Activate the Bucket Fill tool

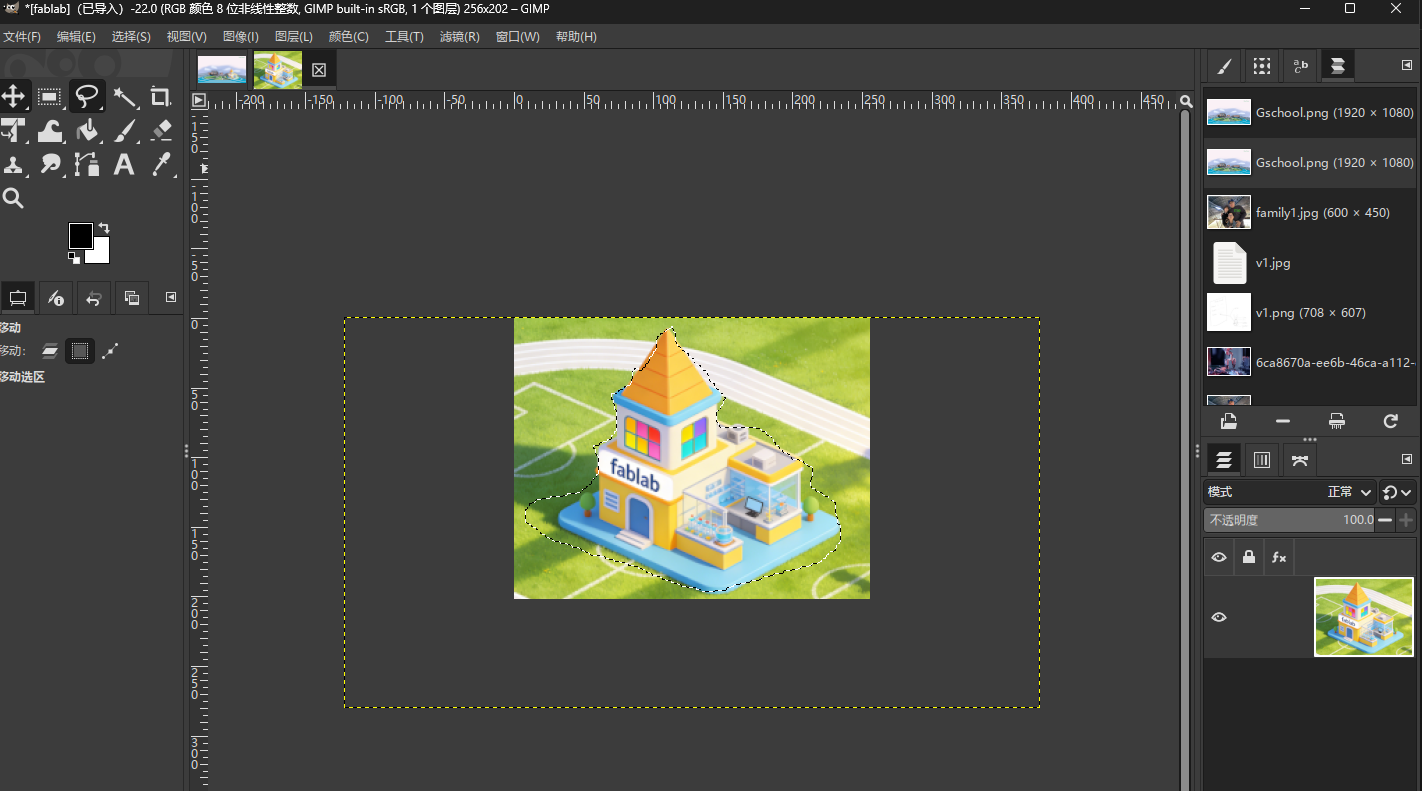point(87,130)
